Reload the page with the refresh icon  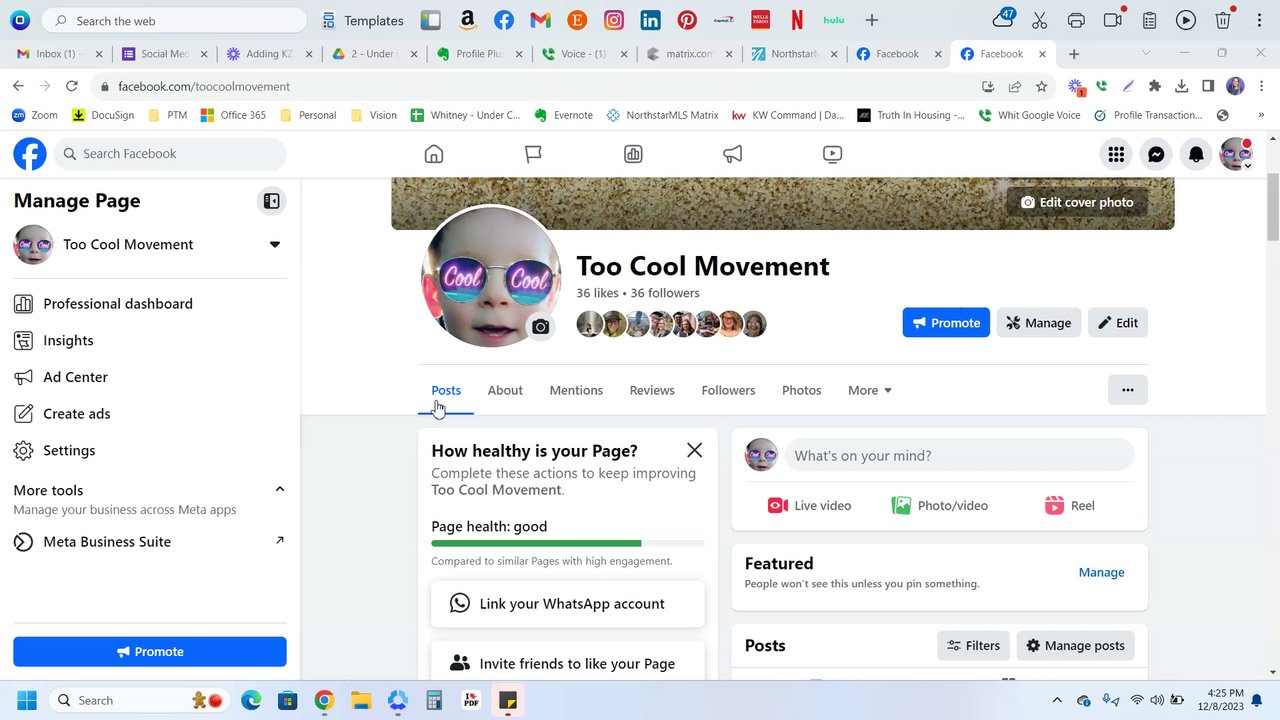coord(72,86)
